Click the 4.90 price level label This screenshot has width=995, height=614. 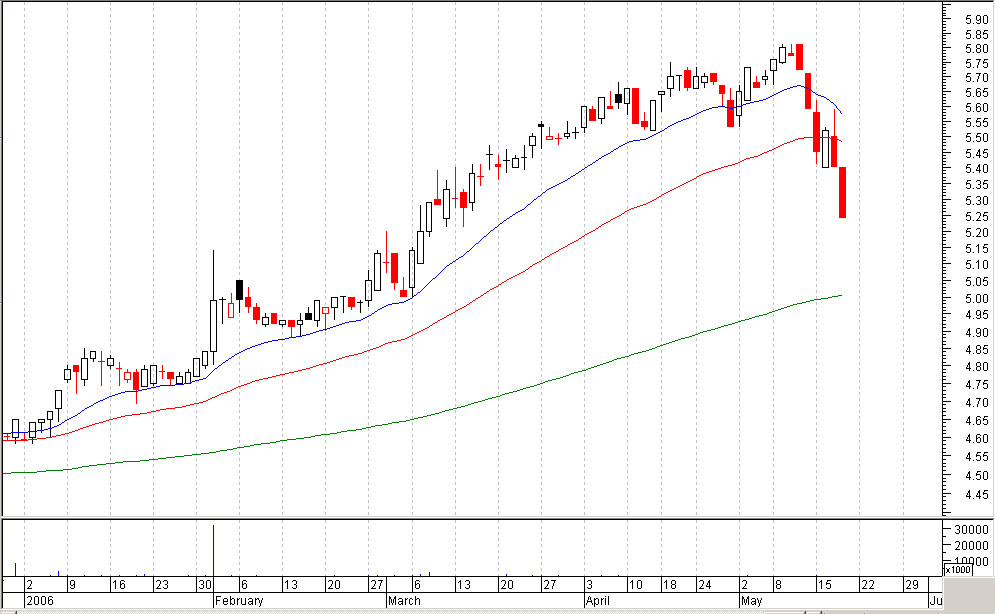tap(977, 332)
